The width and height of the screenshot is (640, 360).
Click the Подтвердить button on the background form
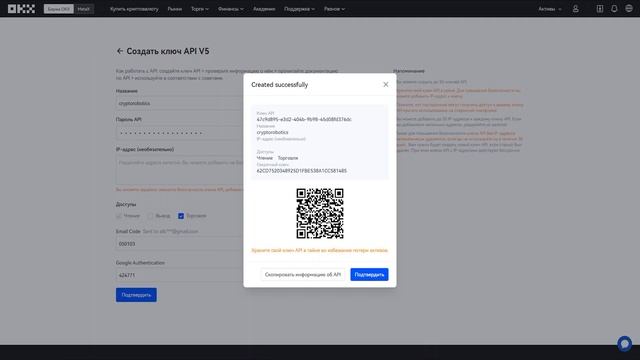coord(136,295)
